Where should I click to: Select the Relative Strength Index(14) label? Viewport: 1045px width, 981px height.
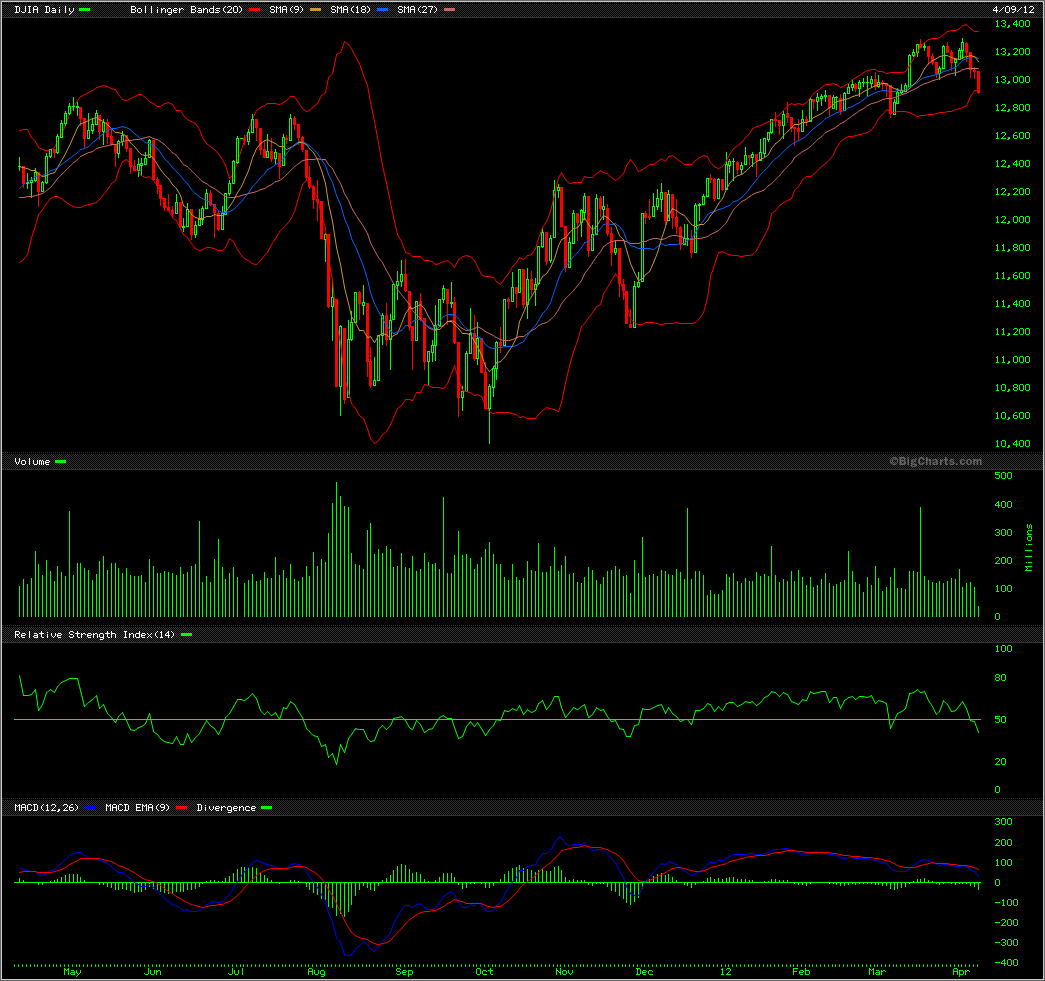point(95,634)
